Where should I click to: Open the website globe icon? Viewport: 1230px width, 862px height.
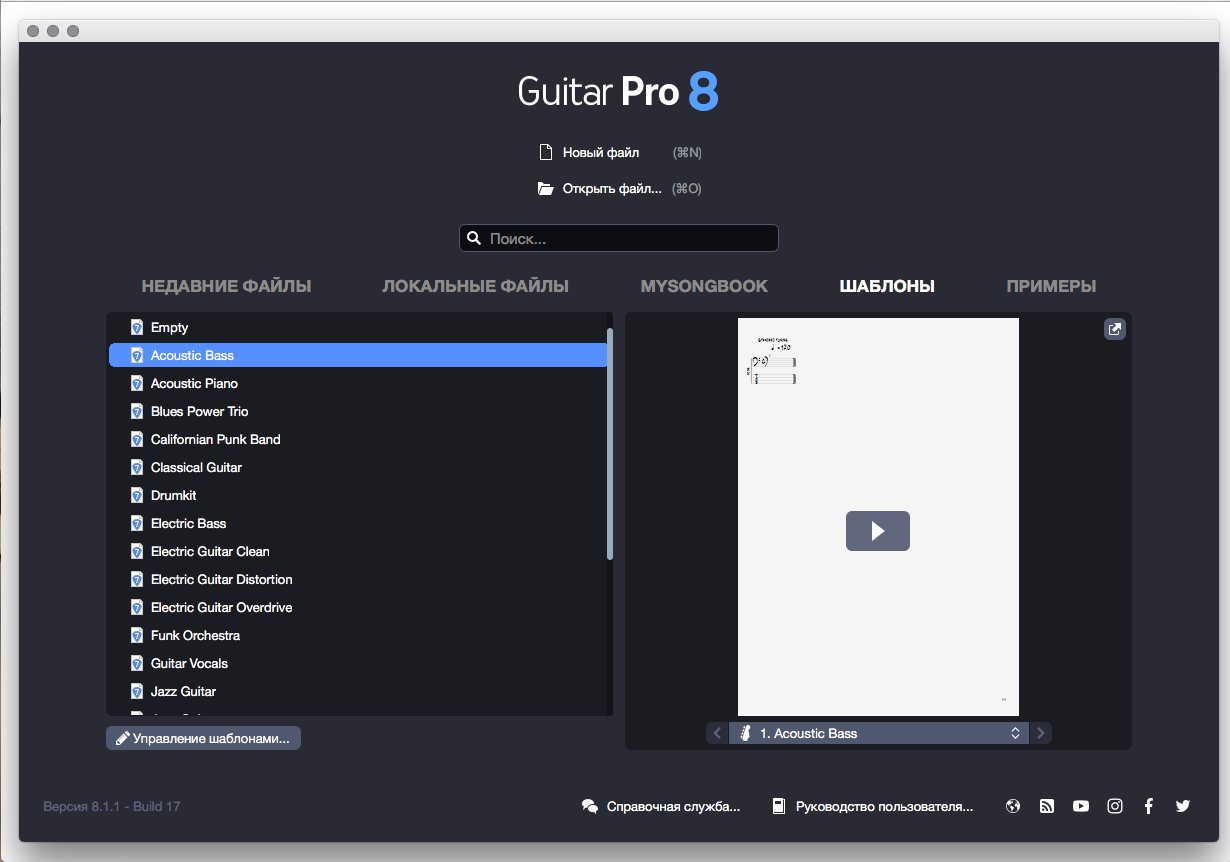pyautogui.click(x=1013, y=806)
